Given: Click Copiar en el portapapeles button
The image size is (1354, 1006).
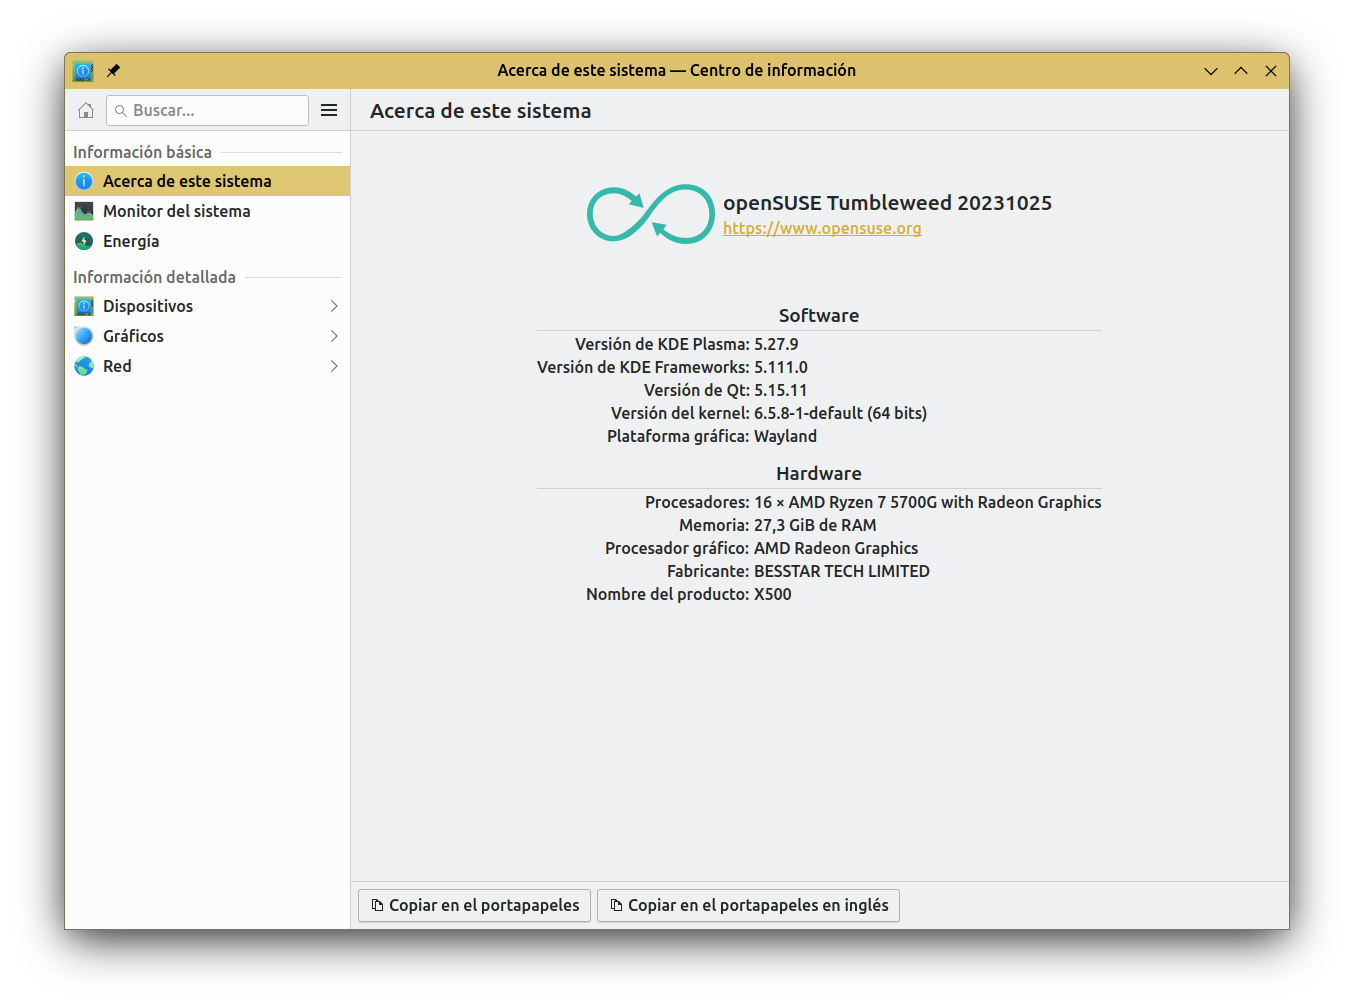Looking at the screenshot, I should (x=474, y=905).
